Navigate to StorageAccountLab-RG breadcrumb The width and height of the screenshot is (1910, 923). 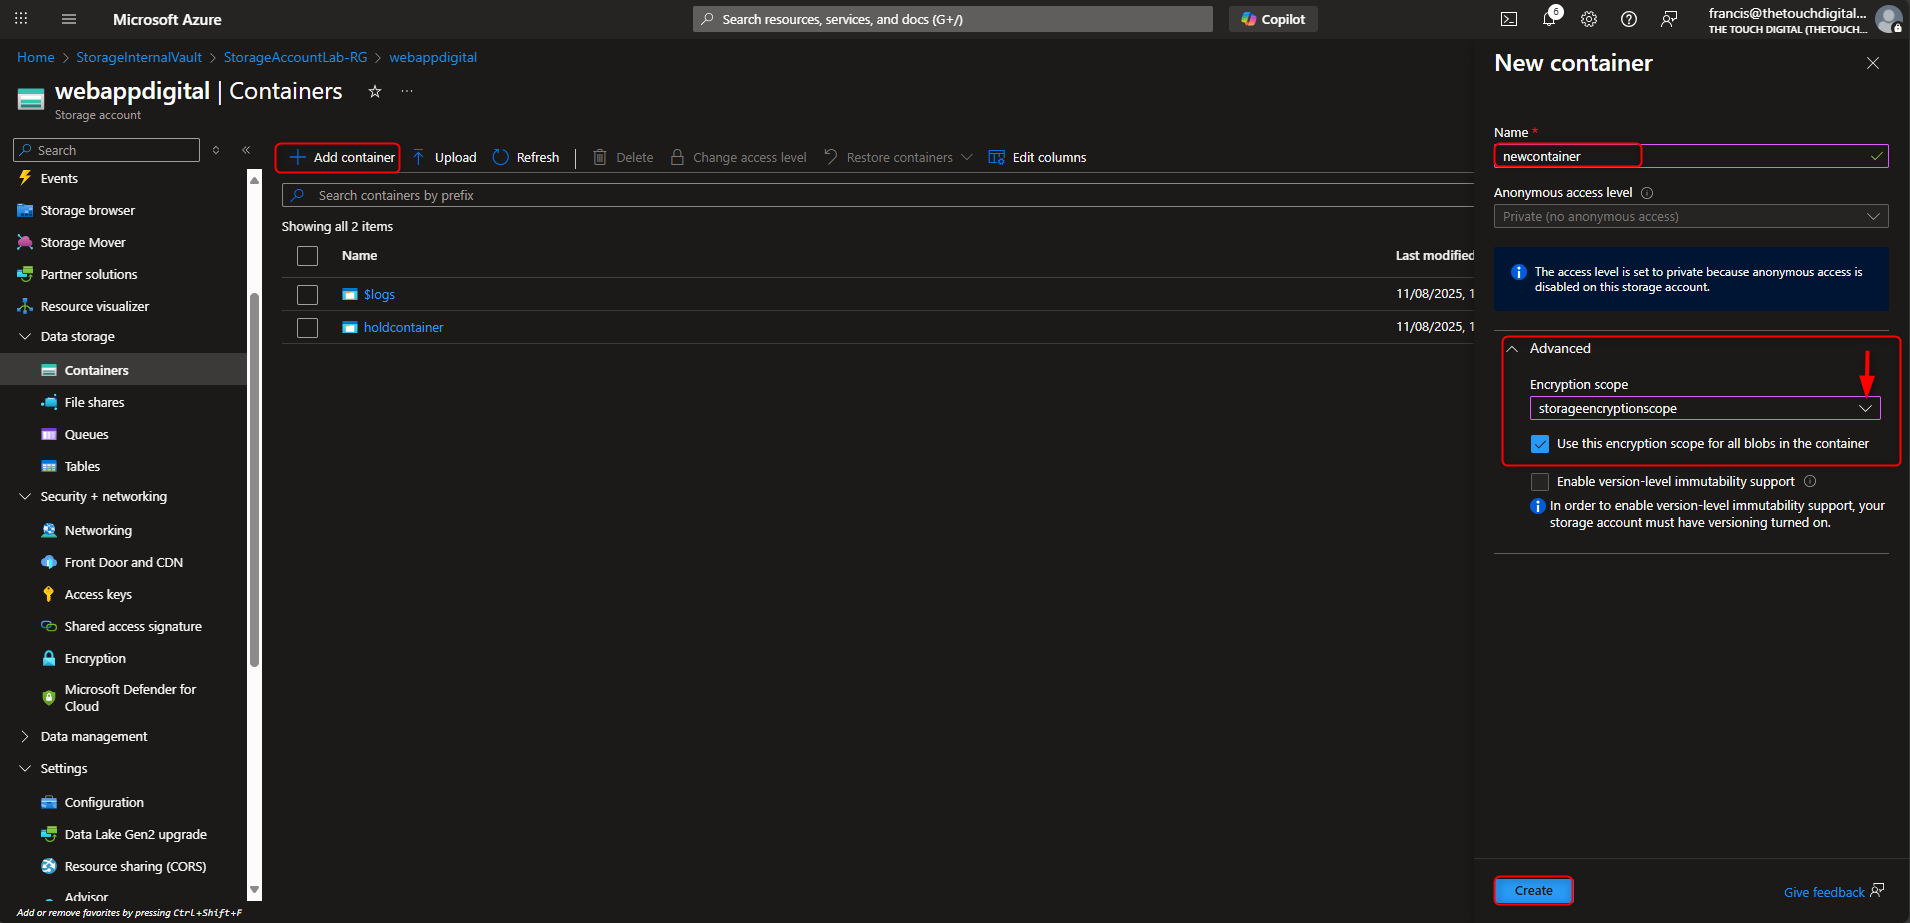pos(295,57)
